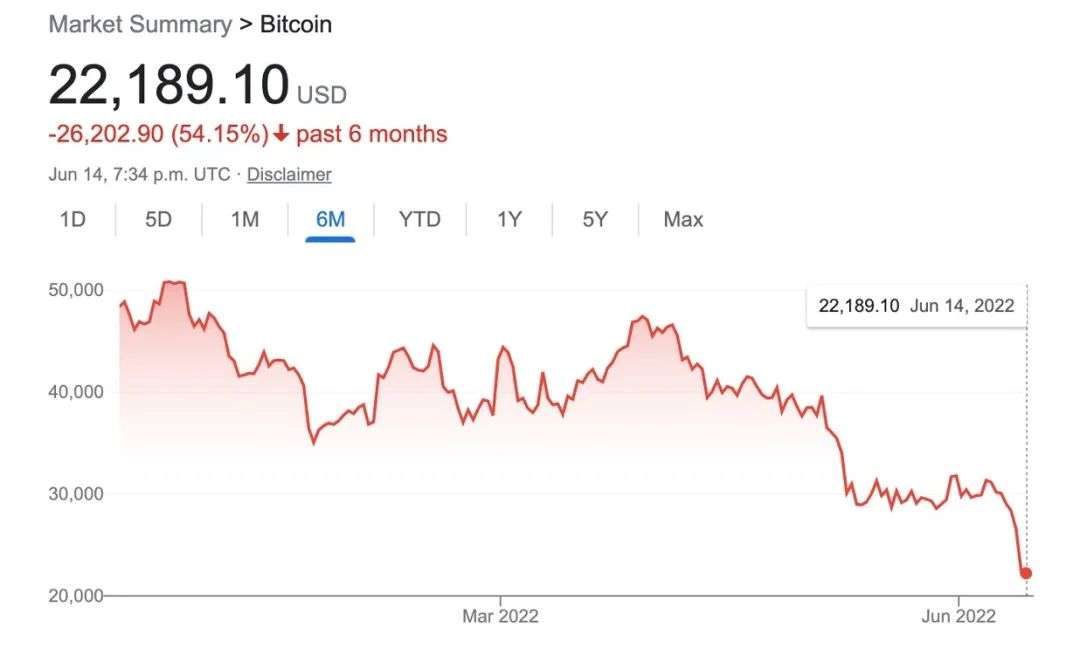Select the 1D time range tab

[72, 219]
